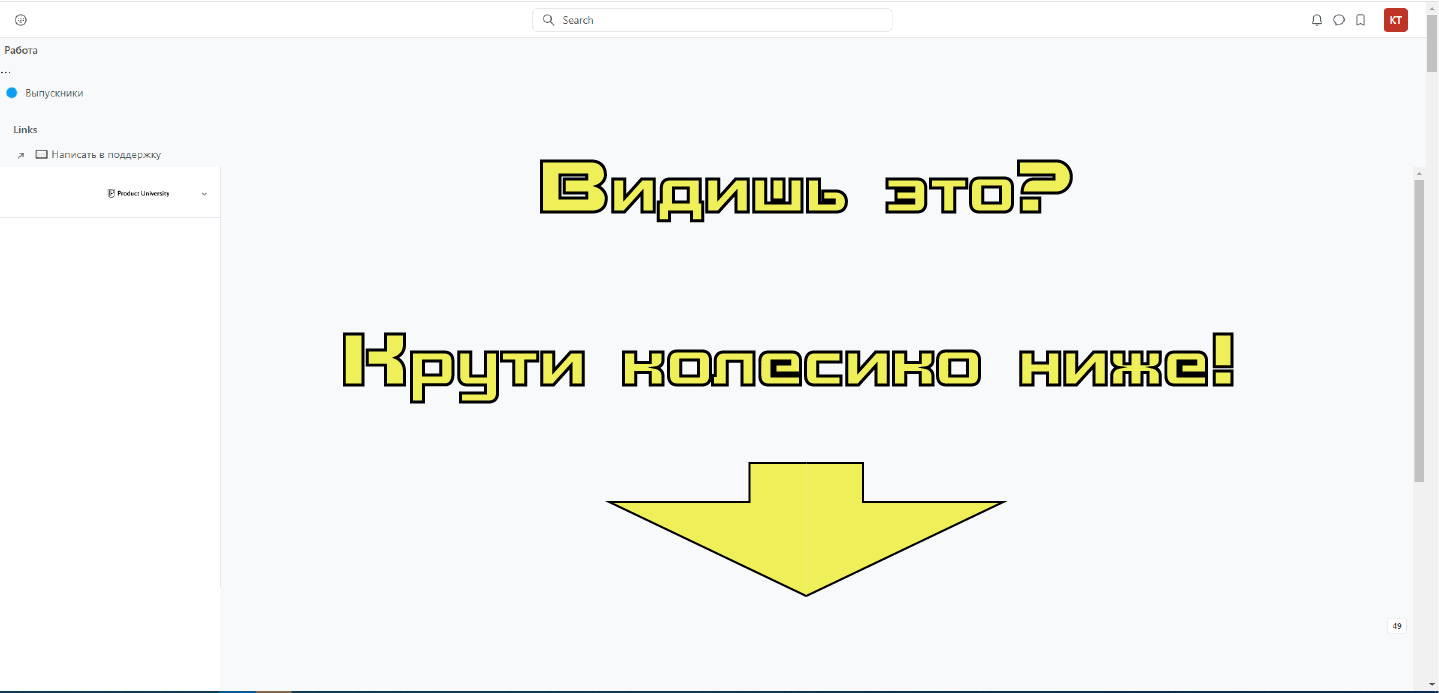Image resolution: width=1439 pixels, height=693 pixels.
Task: Click the page number 49 badge
Action: click(1396, 625)
